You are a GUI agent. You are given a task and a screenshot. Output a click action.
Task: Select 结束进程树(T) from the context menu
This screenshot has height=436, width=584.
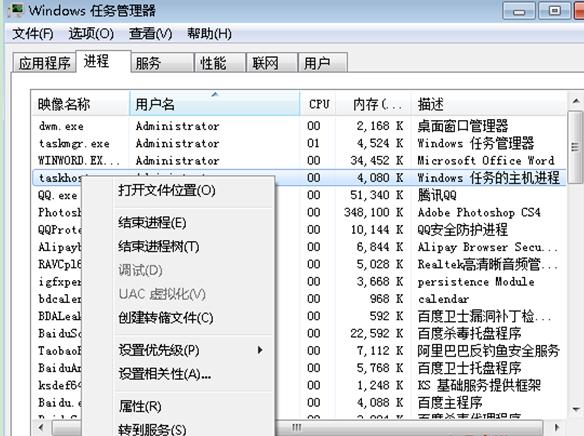[x=159, y=246]
